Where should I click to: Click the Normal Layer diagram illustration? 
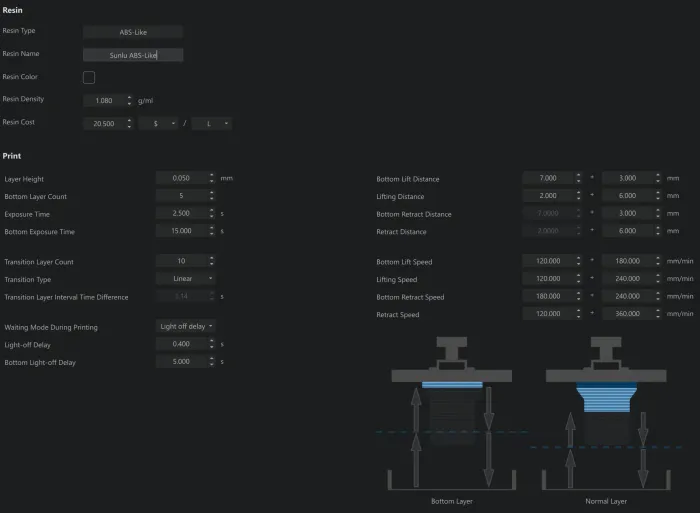tap(606, 413)
